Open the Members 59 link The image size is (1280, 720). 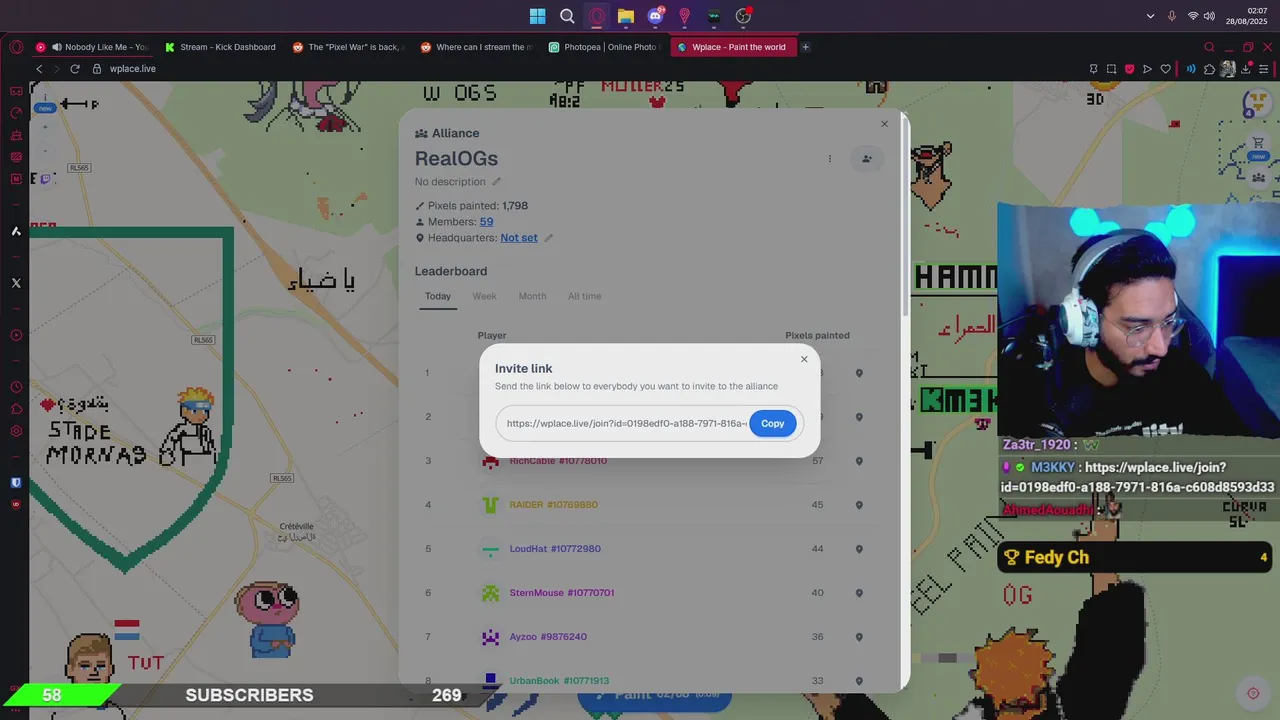click(x=486, y=222)
